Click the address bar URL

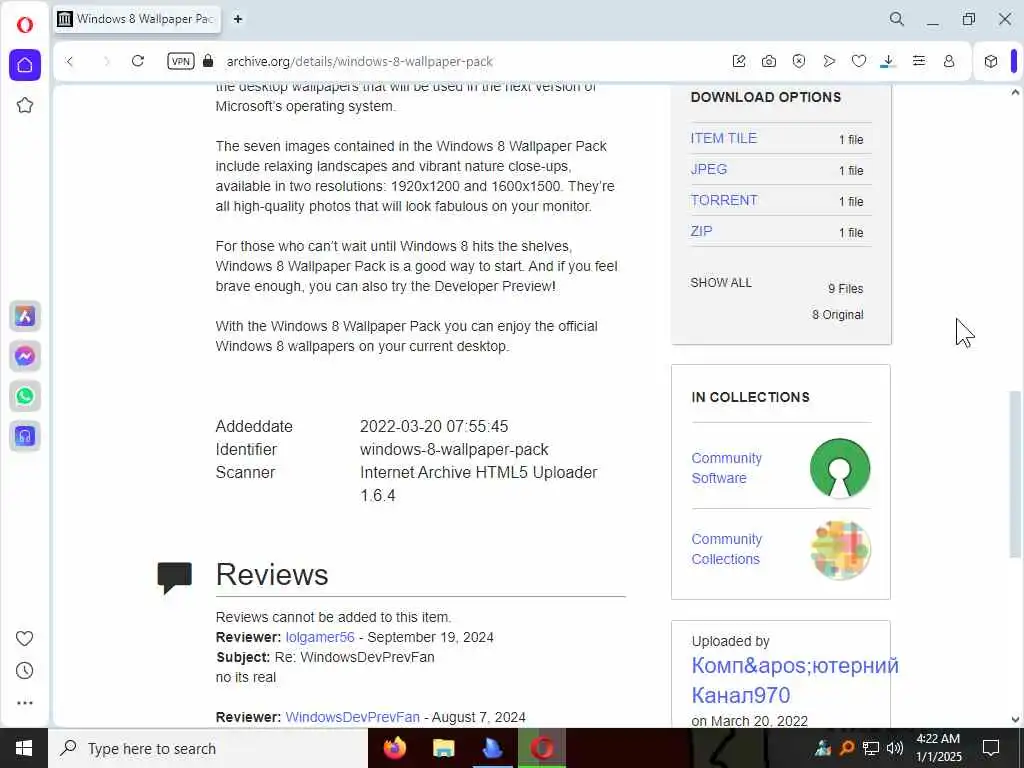[x=359, y=61]
